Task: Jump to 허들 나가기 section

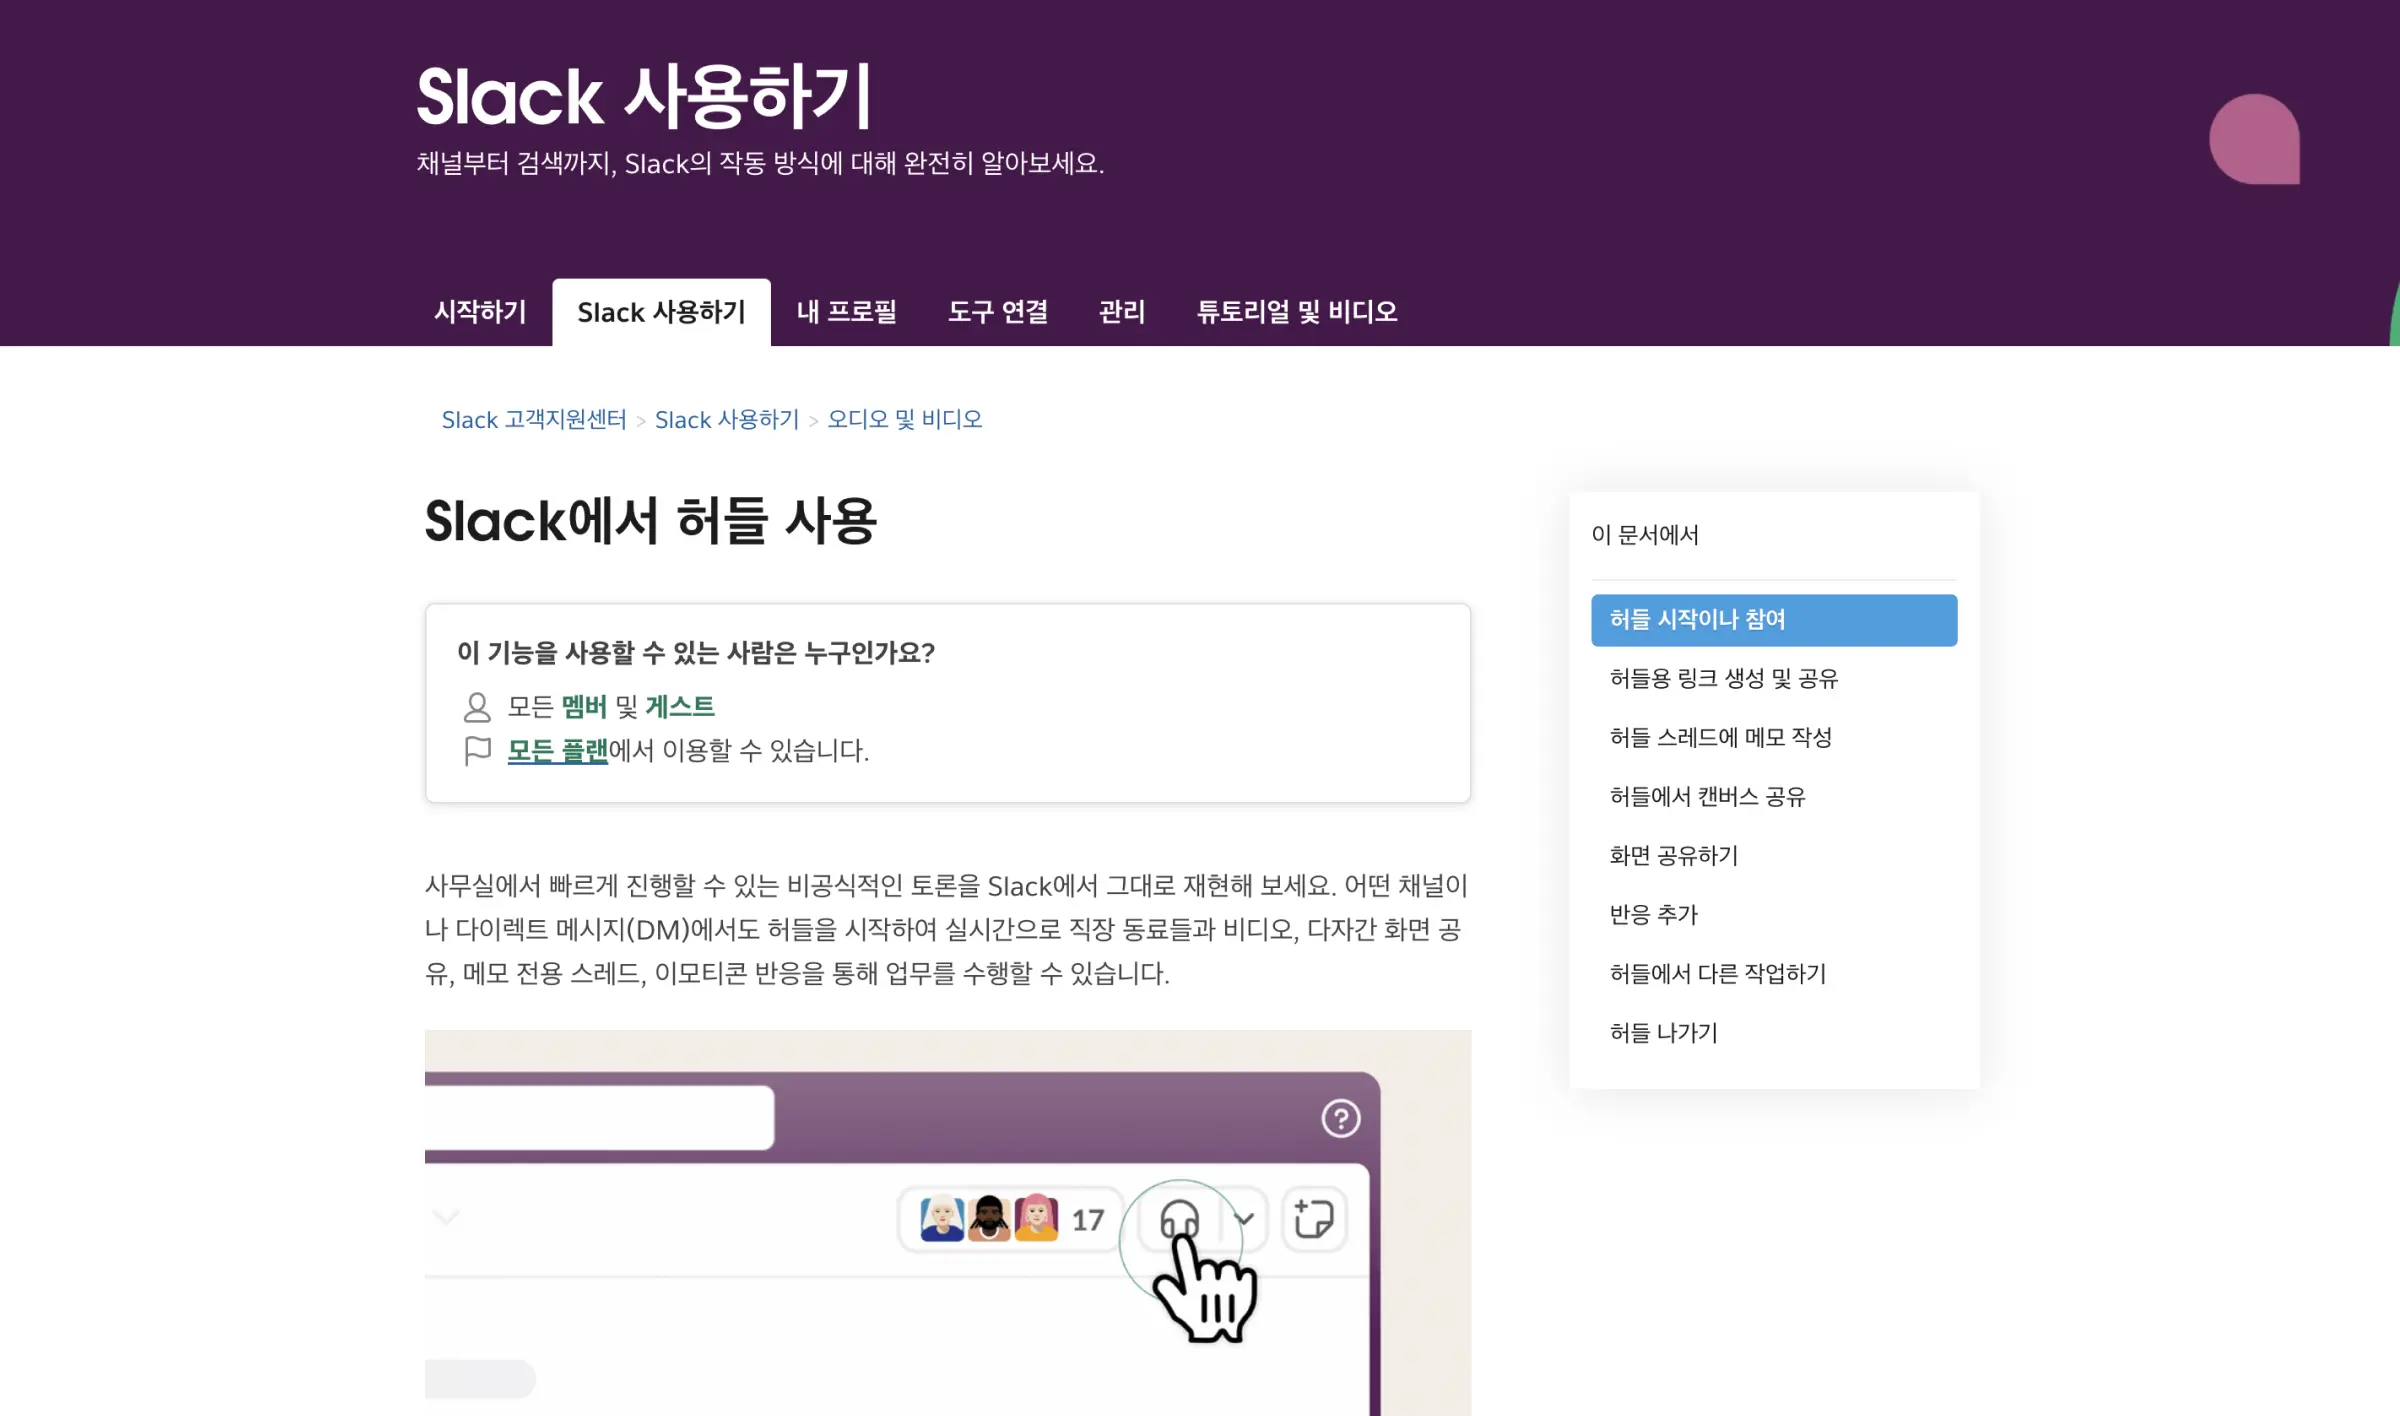Action: click(x=1664, y=1033)
